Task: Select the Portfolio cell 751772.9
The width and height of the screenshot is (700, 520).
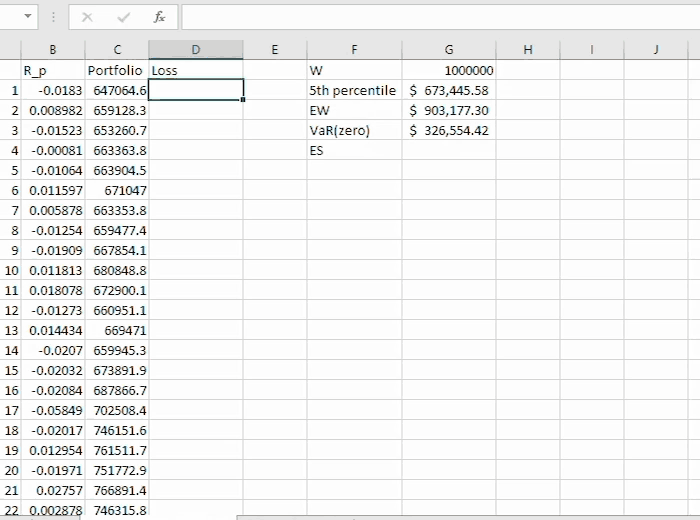Action: tap(117, 470)
